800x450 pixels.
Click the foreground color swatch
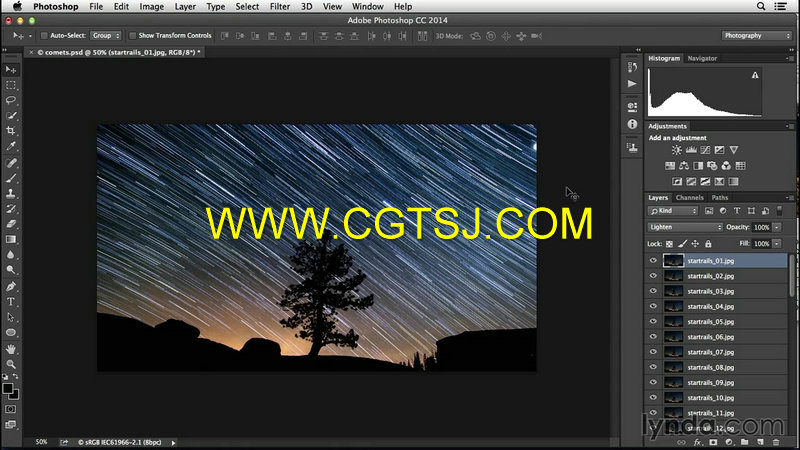(x=8, y=388)
